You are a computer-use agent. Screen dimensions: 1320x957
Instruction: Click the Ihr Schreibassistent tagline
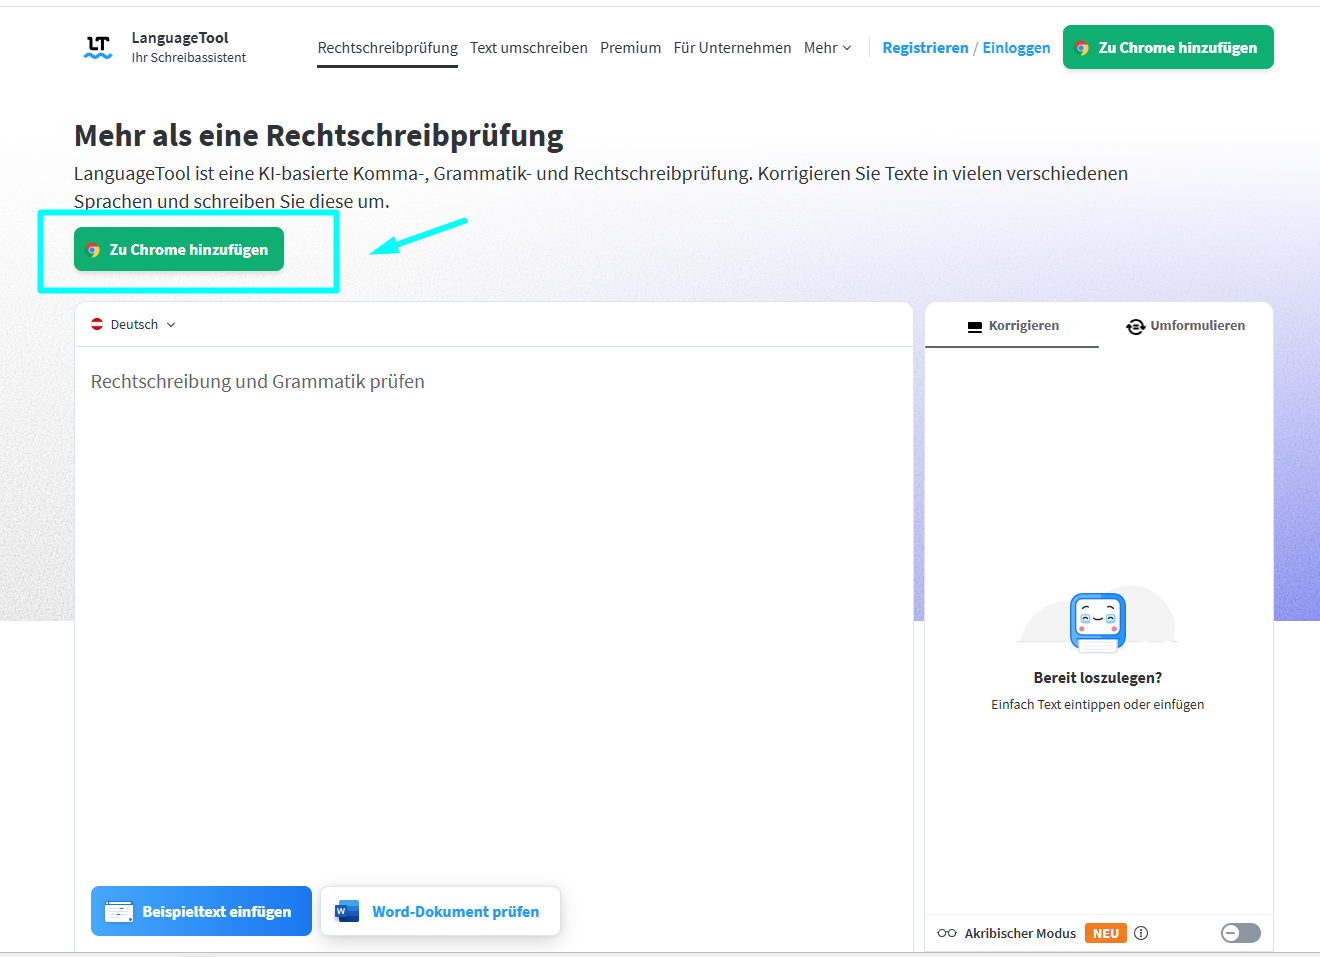click(189, 58)
